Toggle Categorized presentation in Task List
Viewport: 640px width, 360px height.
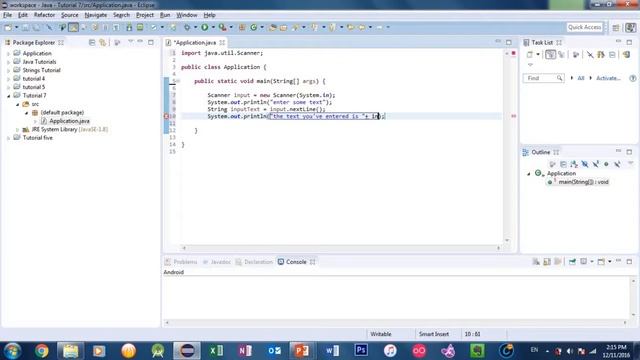pyautogui.click(x=550, y=54)
